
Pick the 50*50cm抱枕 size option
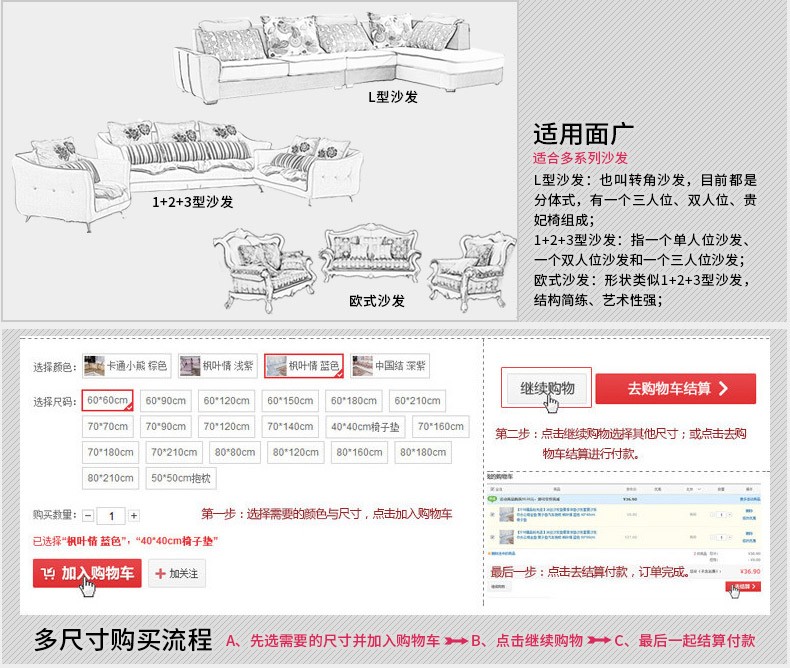(180, 478)
